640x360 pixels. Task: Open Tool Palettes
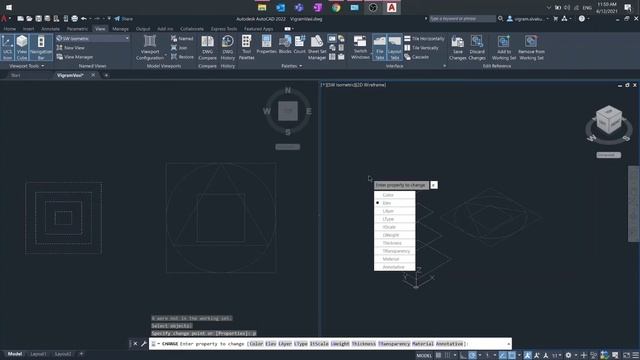tap(247, 47)
